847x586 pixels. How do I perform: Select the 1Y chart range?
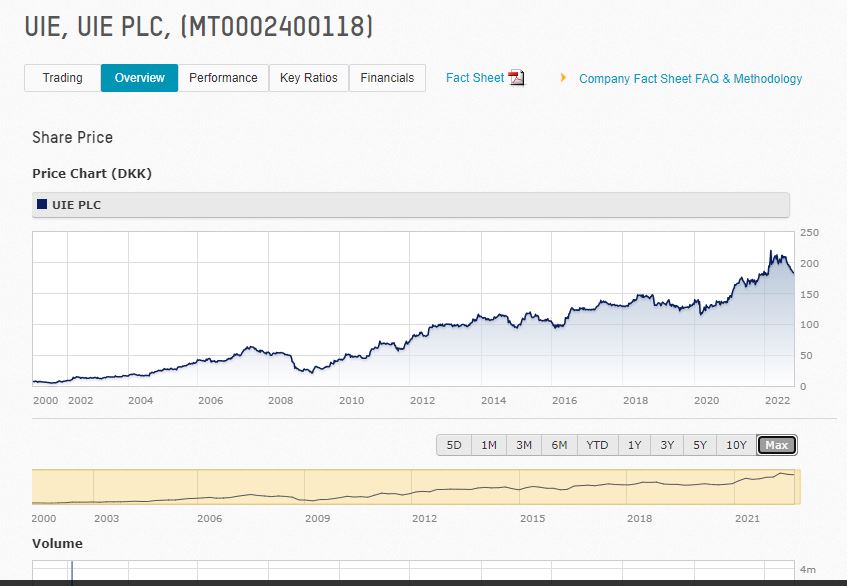(635, 445)
